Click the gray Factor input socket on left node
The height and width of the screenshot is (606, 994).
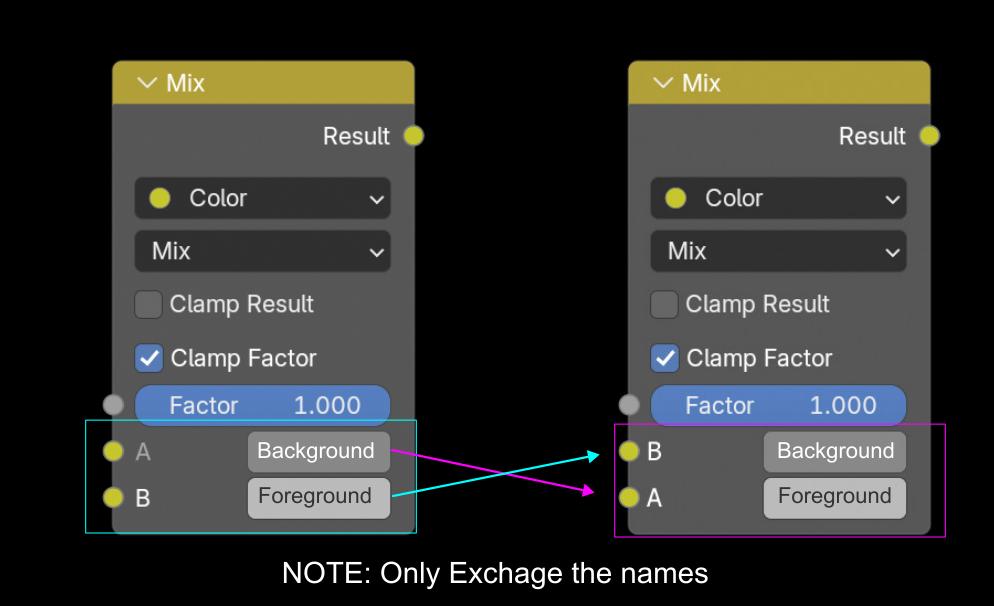[113, 404]
